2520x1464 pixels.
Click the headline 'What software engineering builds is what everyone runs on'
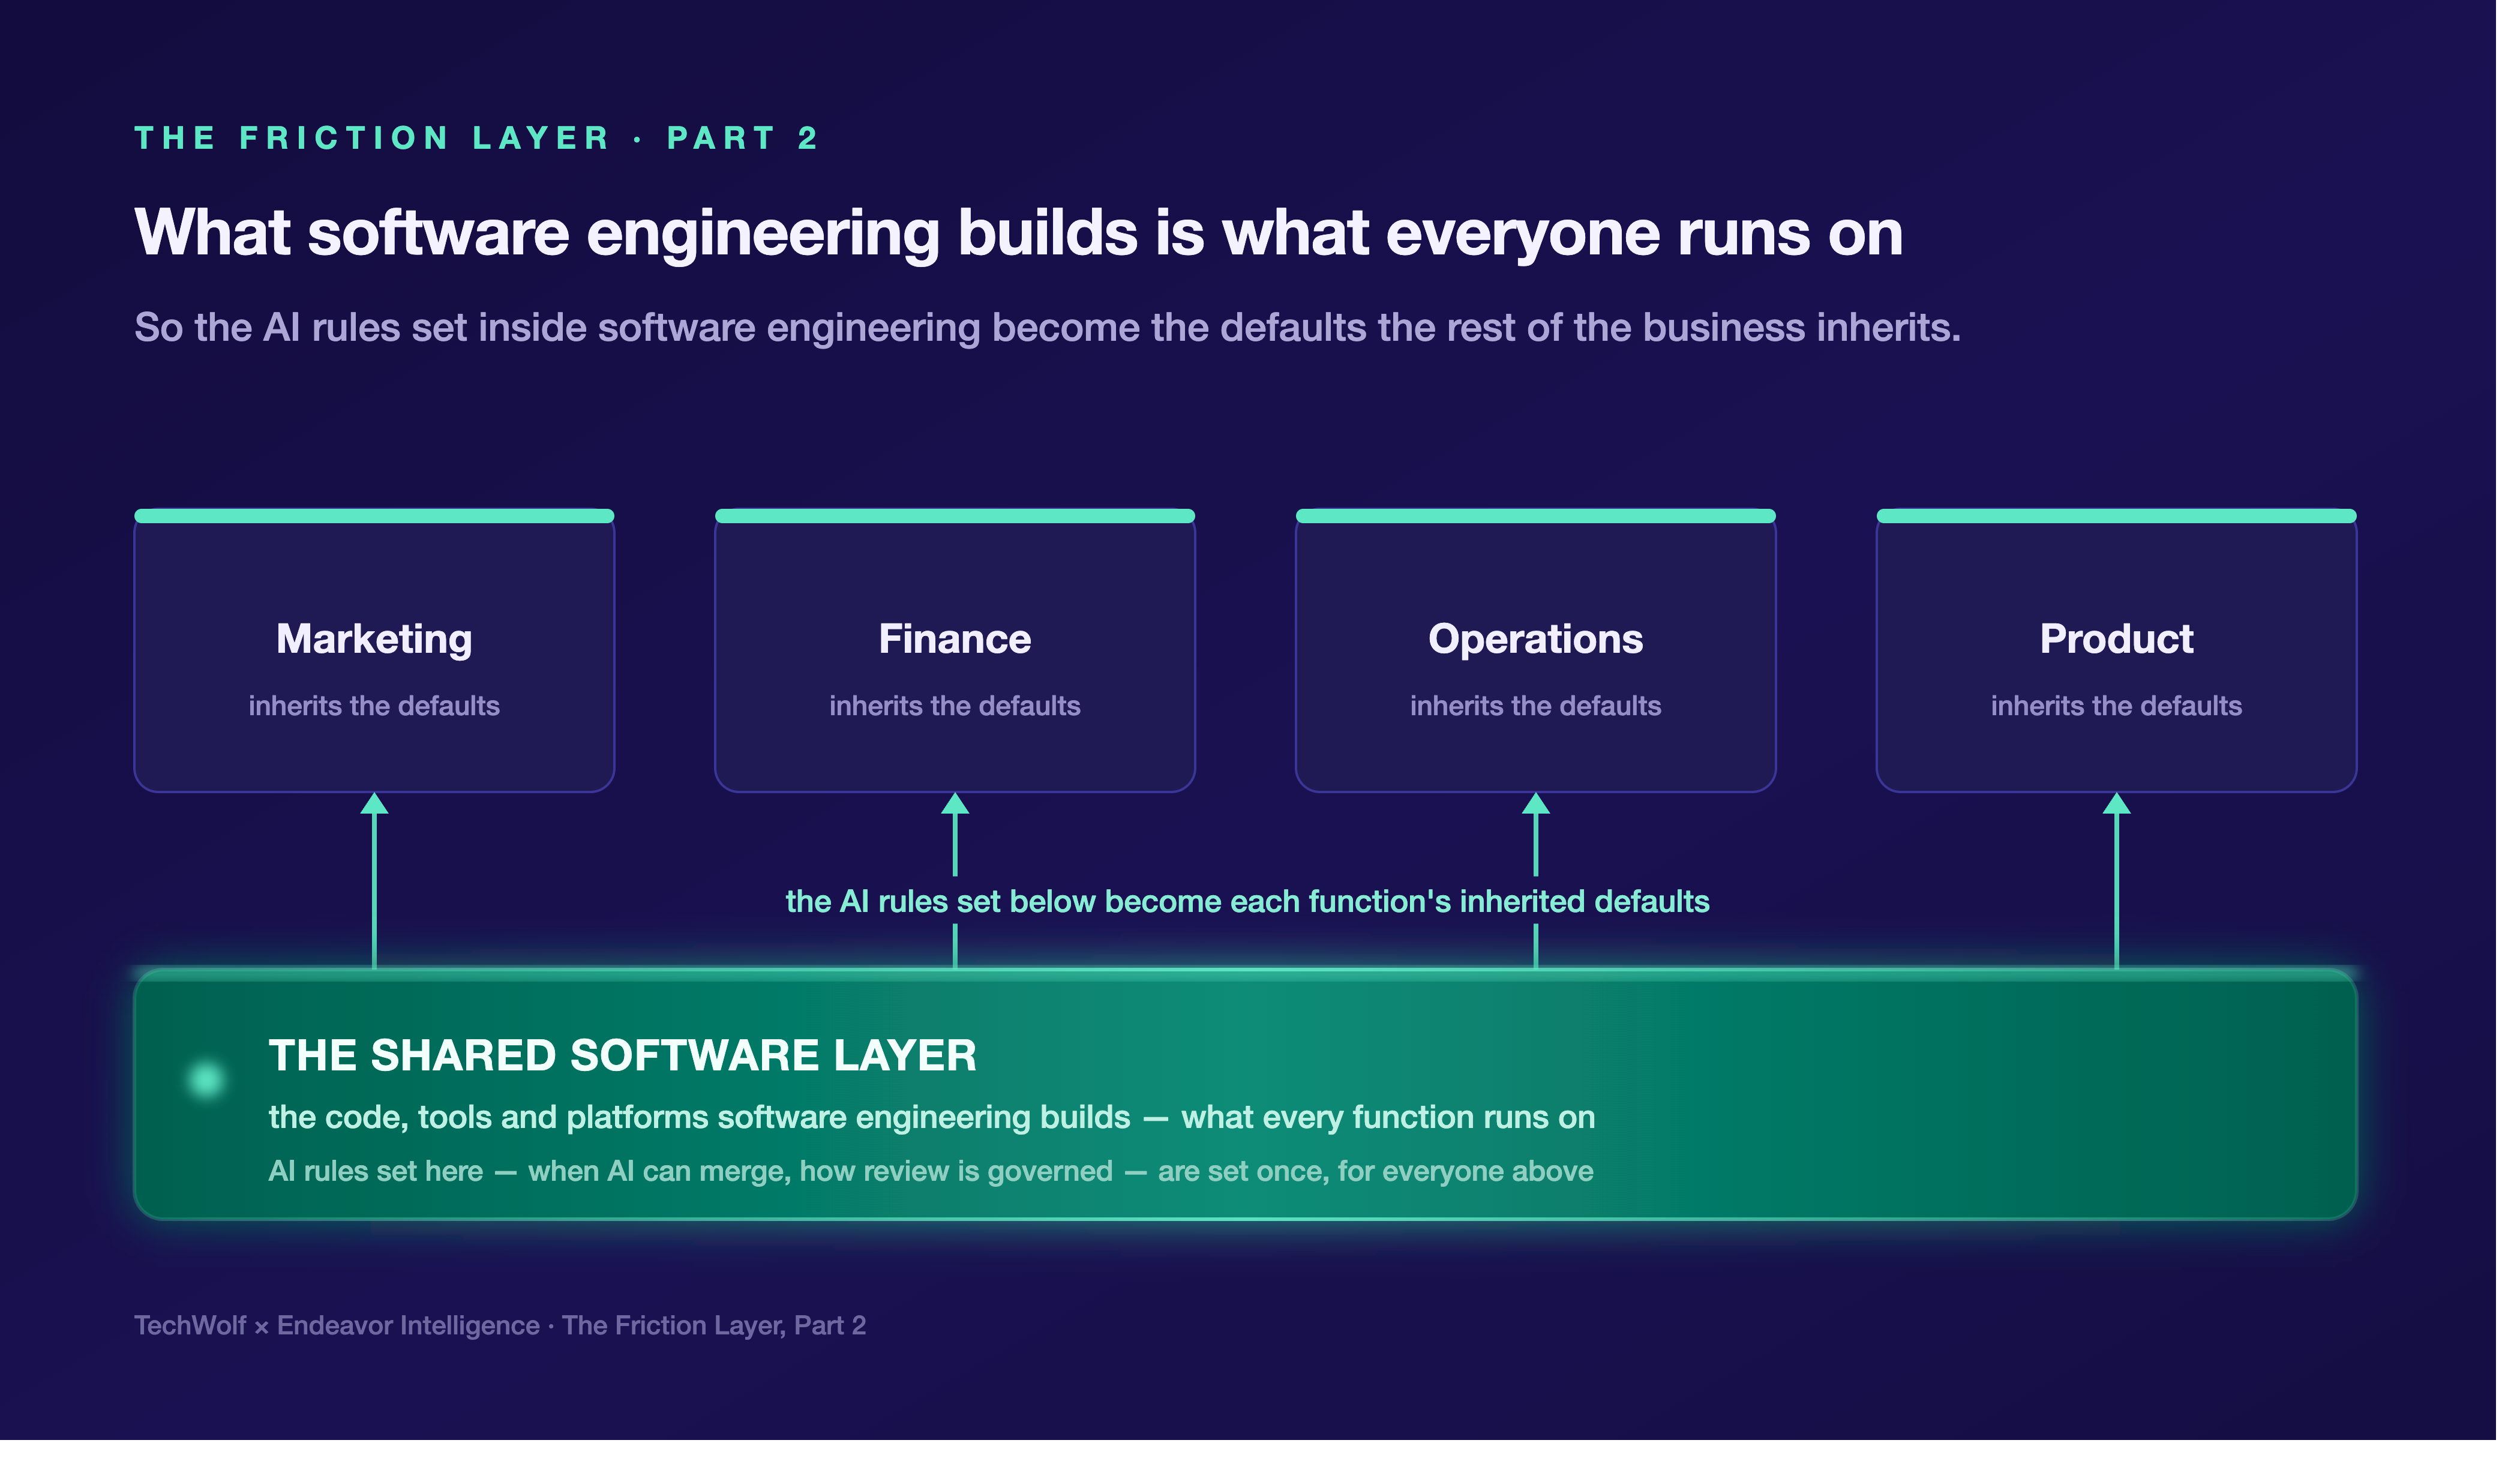(1019, 234)
